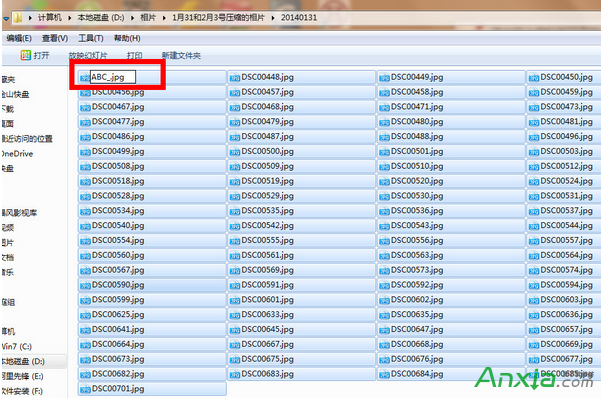
Task: Open the 工具(T) menu
Action: pos(91,38)
